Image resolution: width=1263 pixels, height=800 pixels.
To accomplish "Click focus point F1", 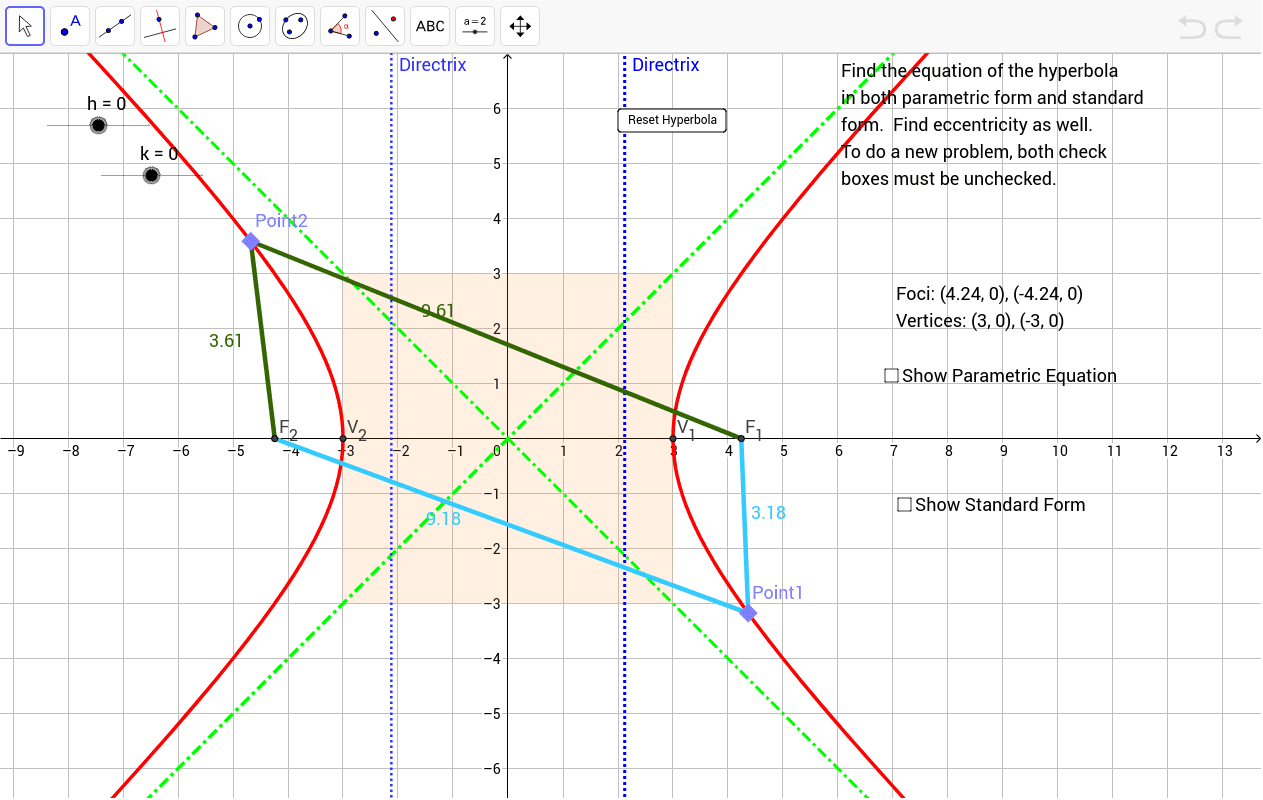I will point(741,438).
